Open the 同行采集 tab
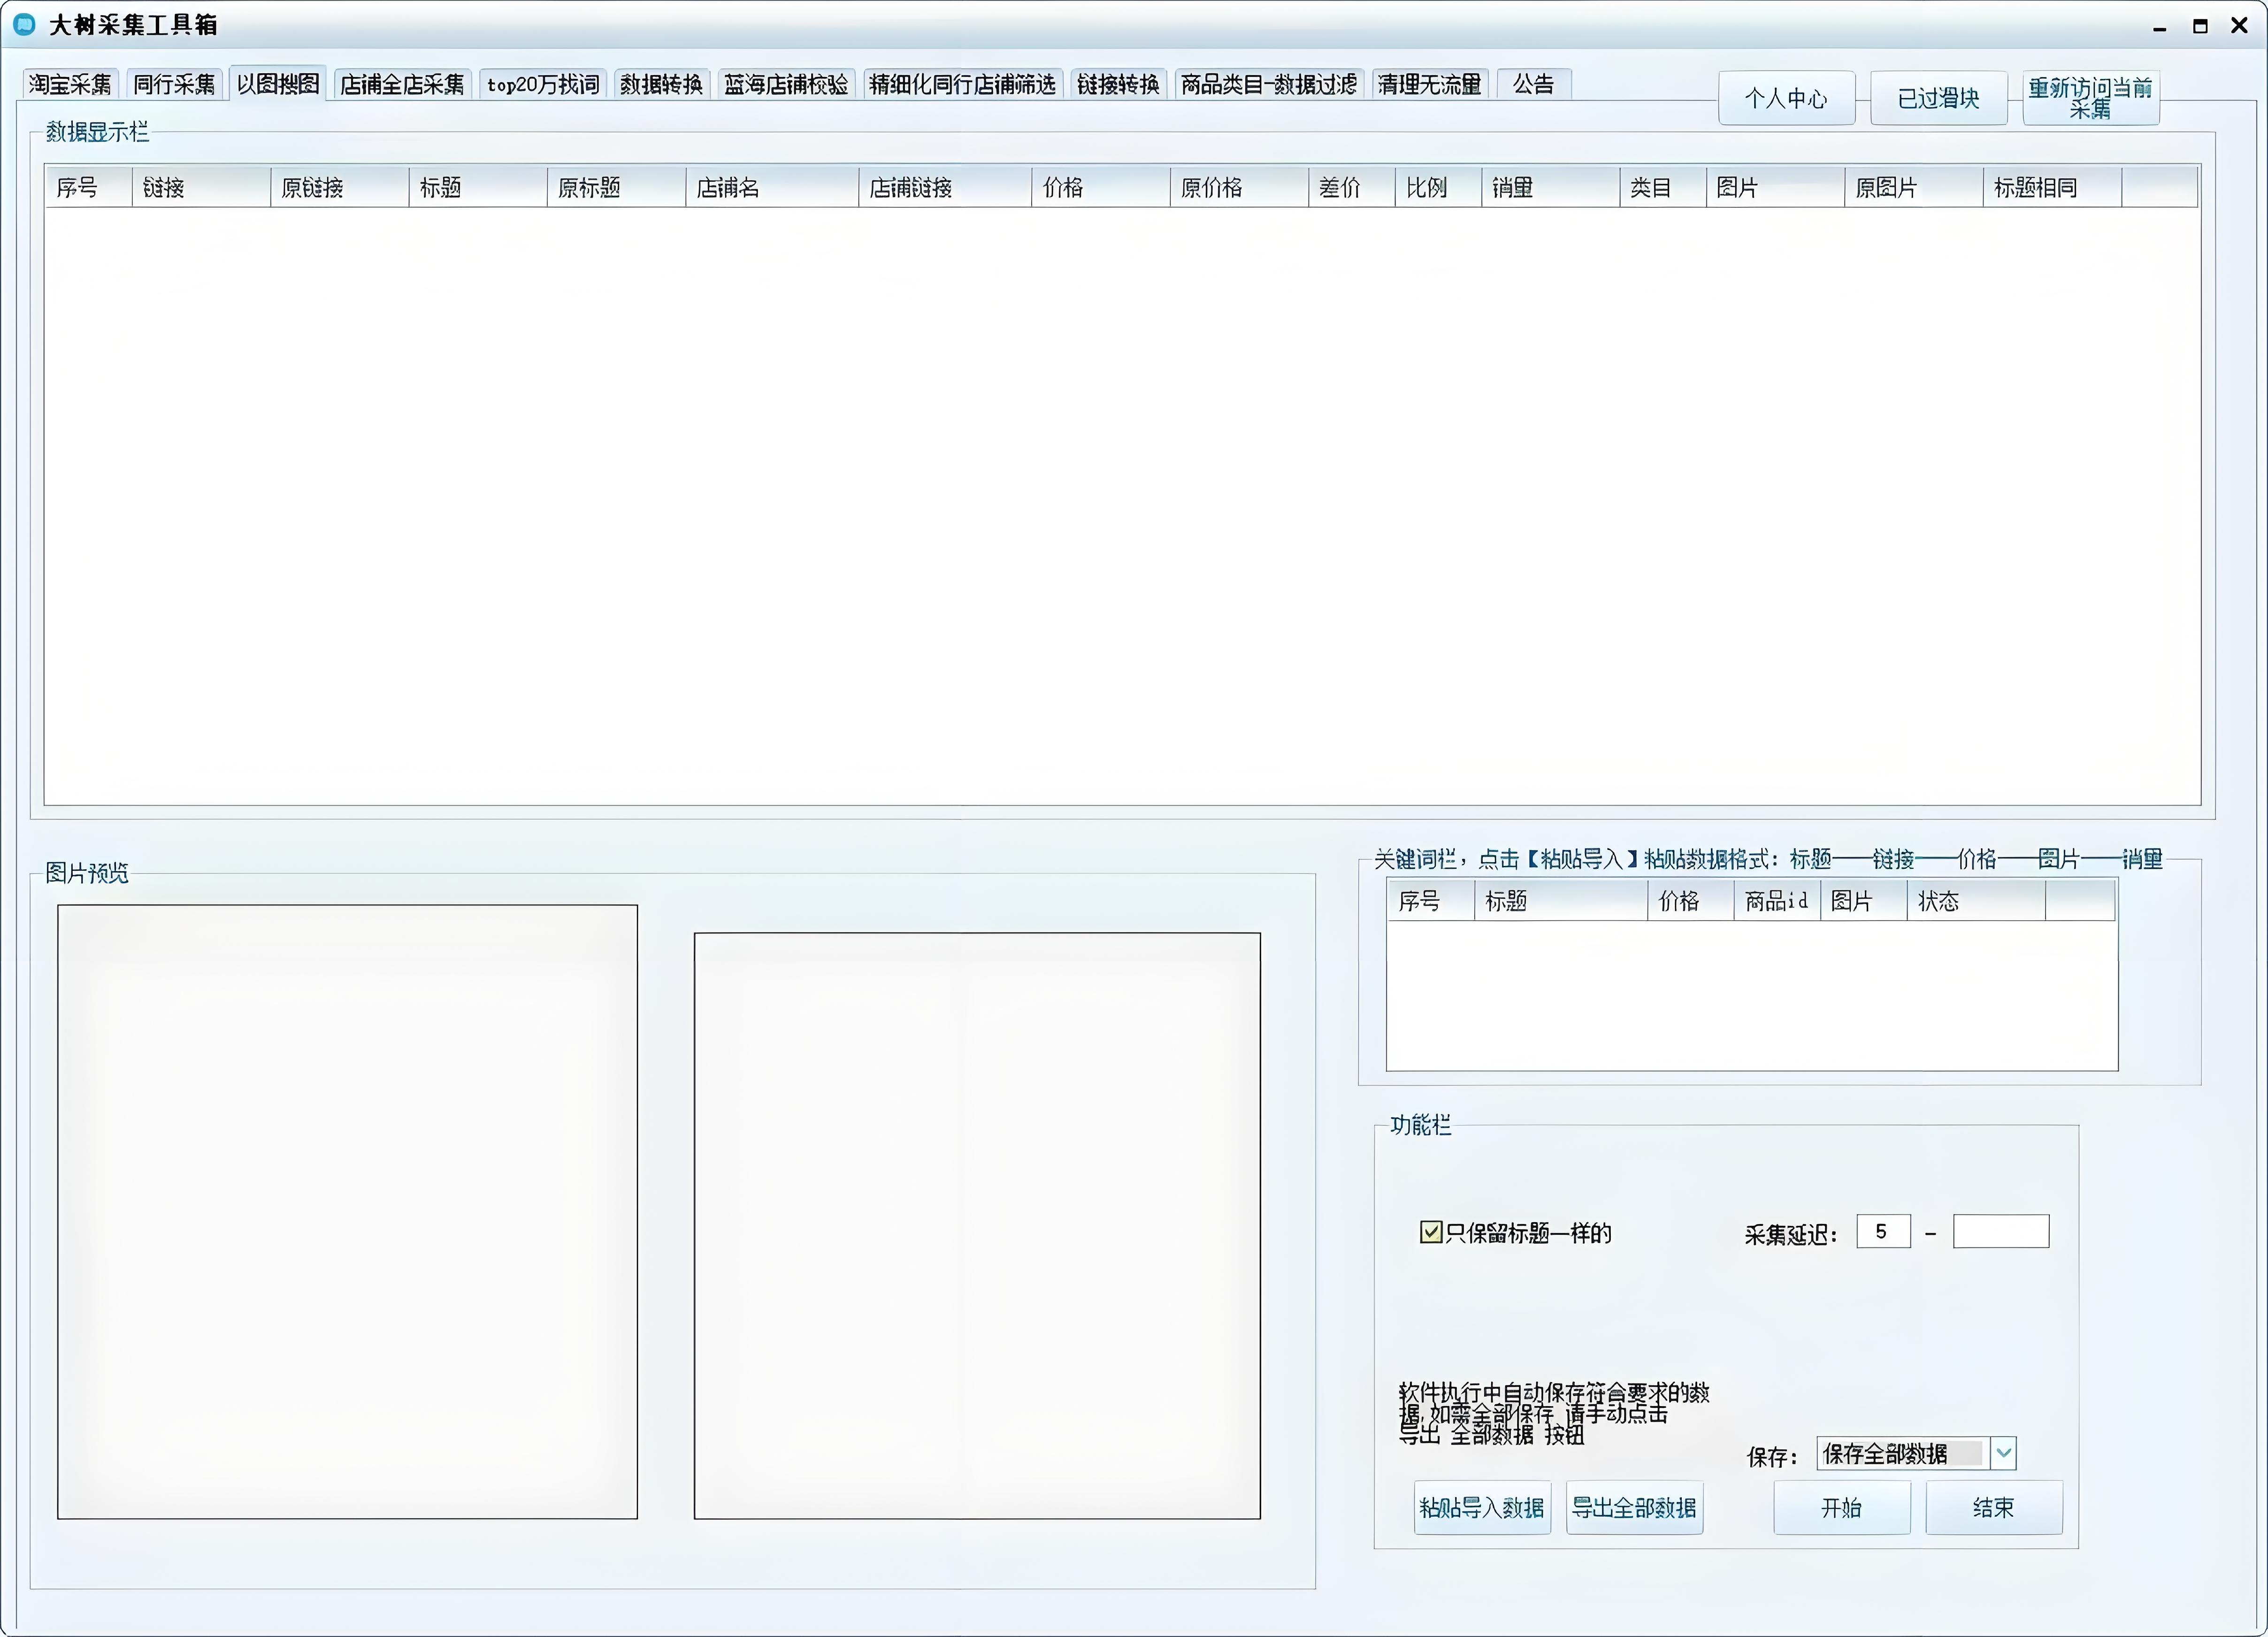The width and height of the screenshot is (2268, 1637). [174, 84]
